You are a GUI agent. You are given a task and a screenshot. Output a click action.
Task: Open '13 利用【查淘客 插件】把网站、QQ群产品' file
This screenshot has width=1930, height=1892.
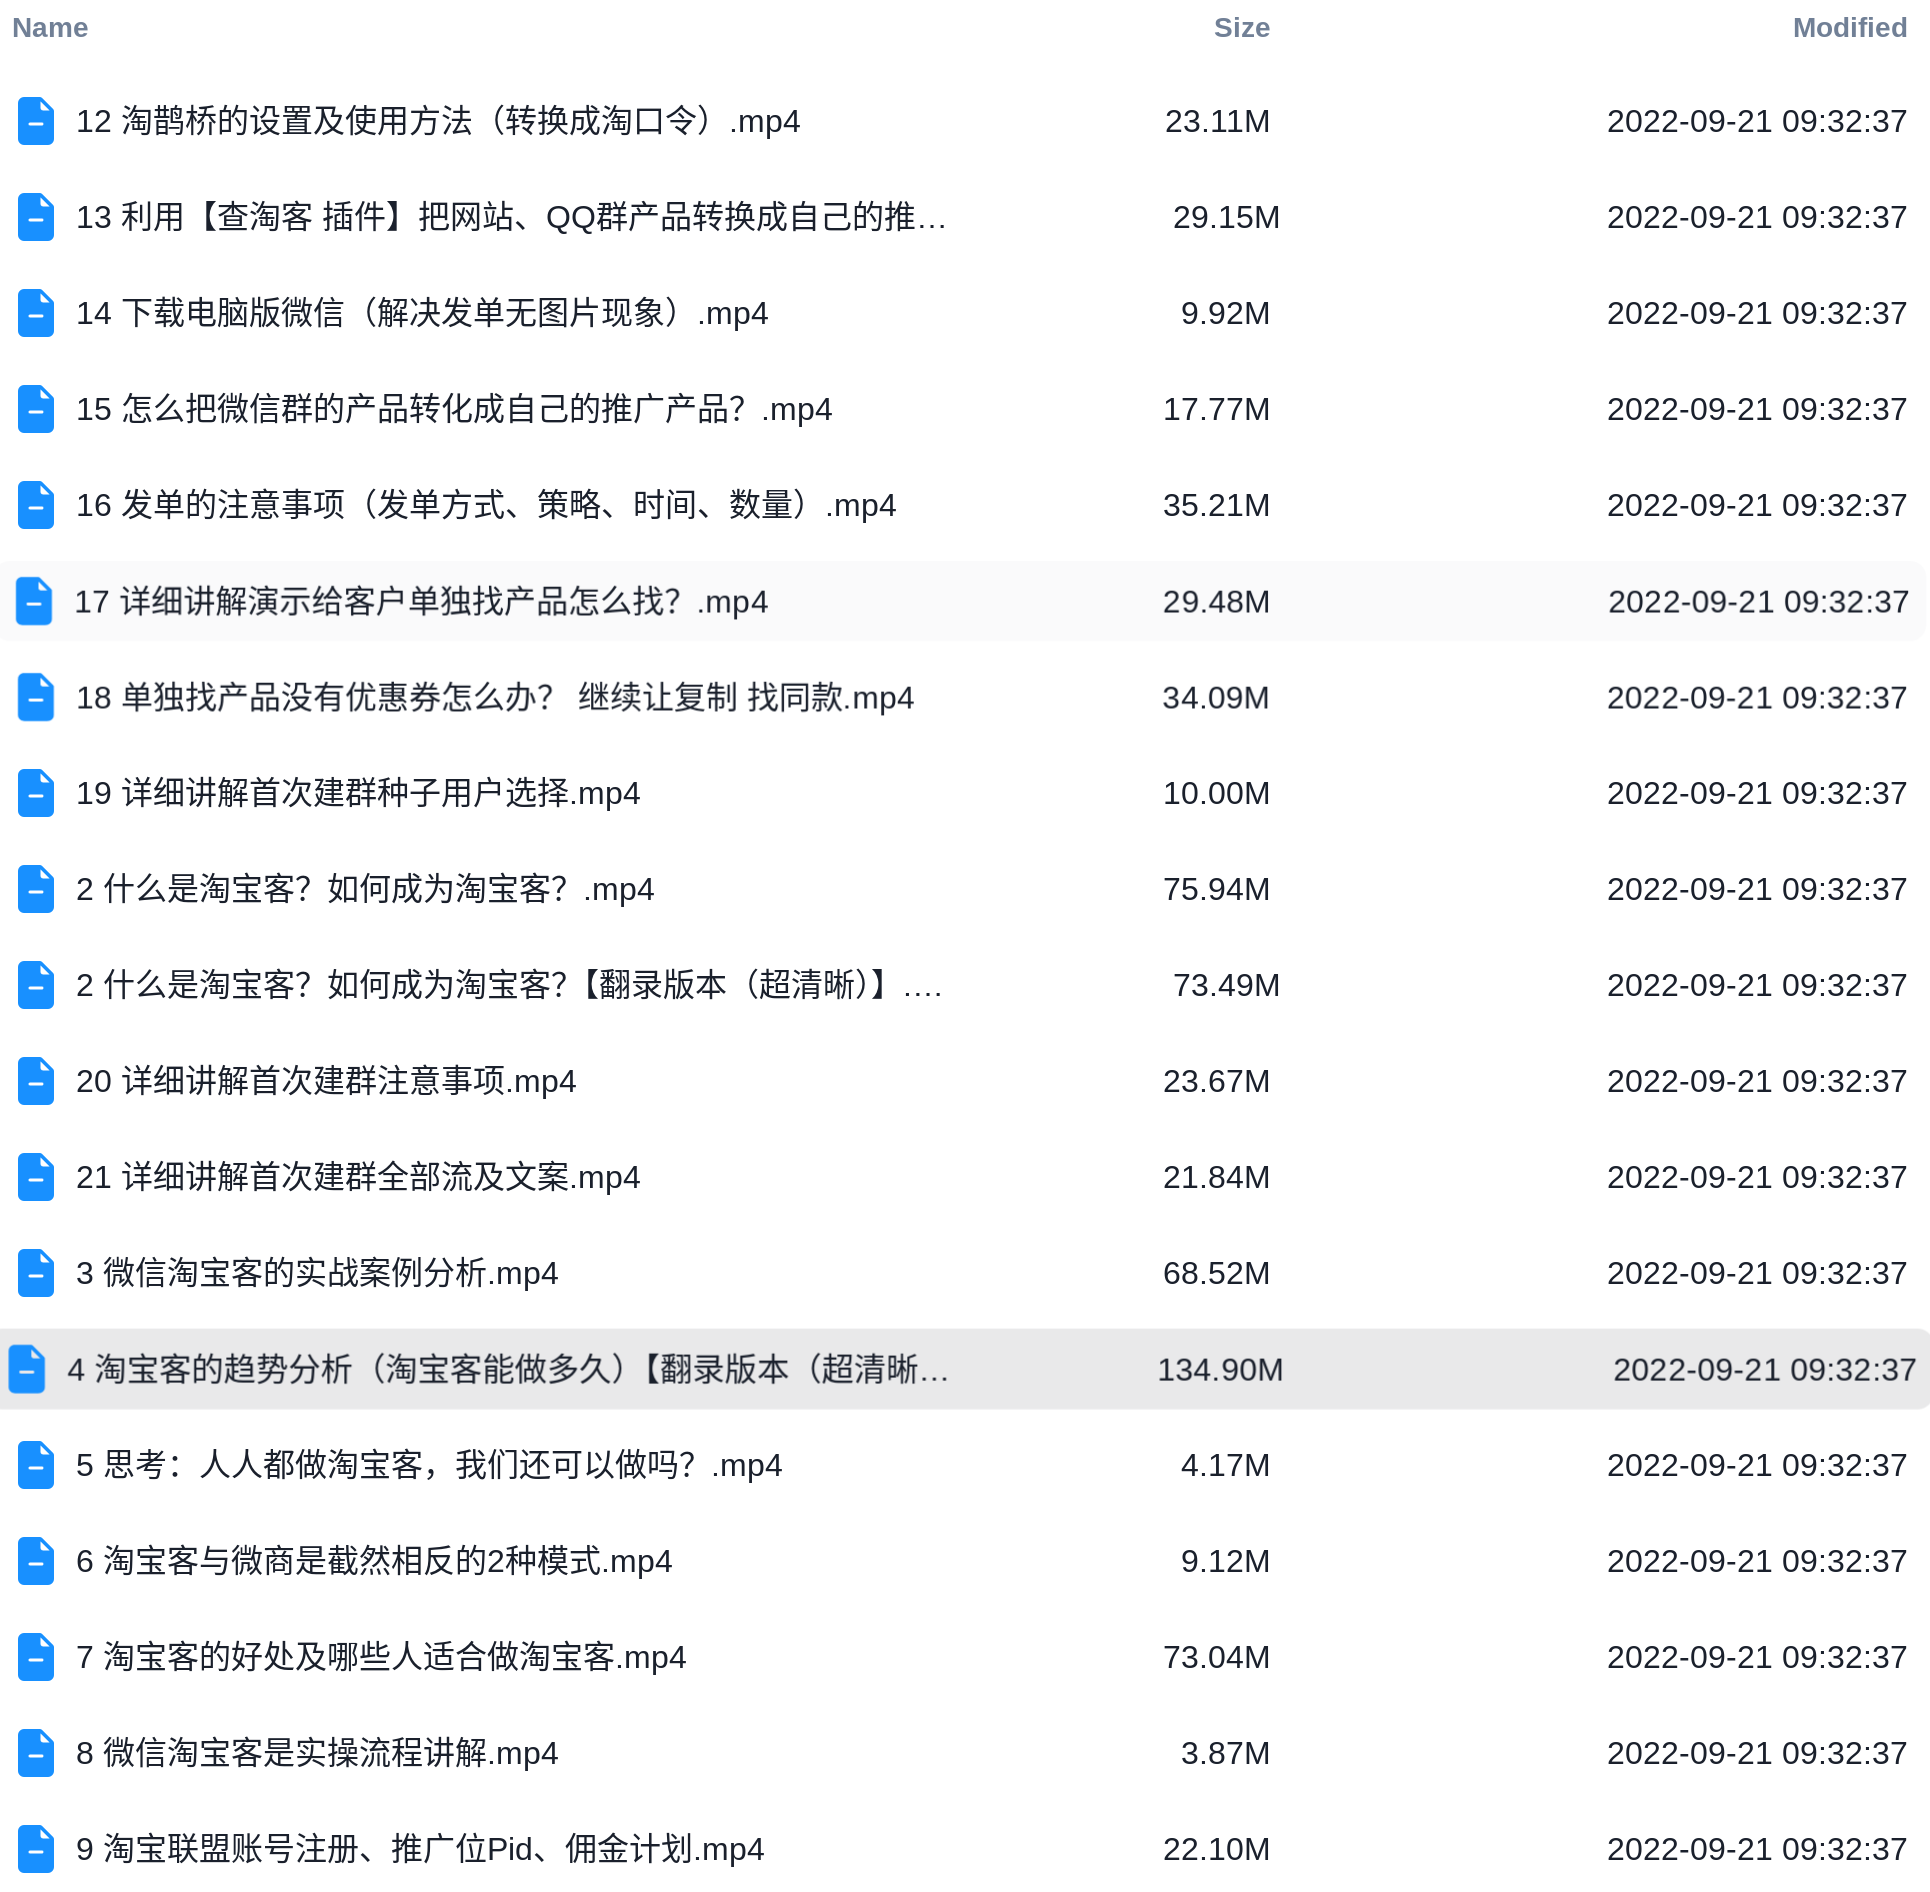(511, 217)
